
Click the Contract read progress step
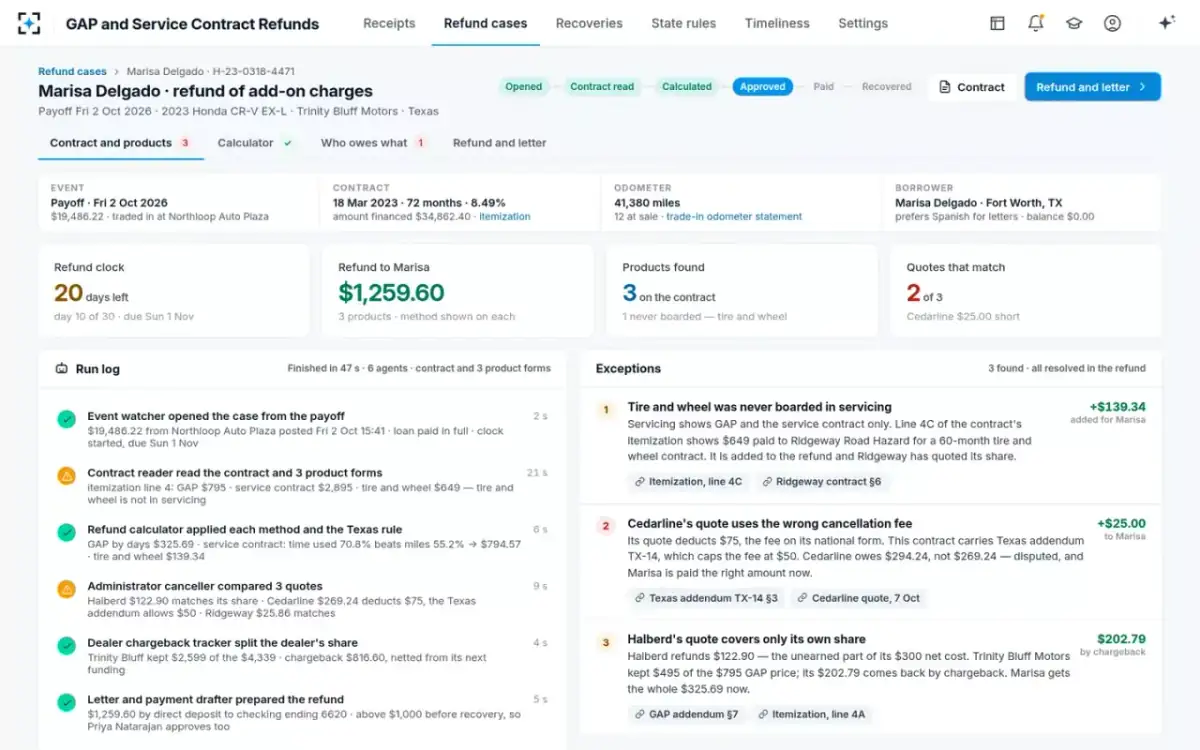[602, 87]
